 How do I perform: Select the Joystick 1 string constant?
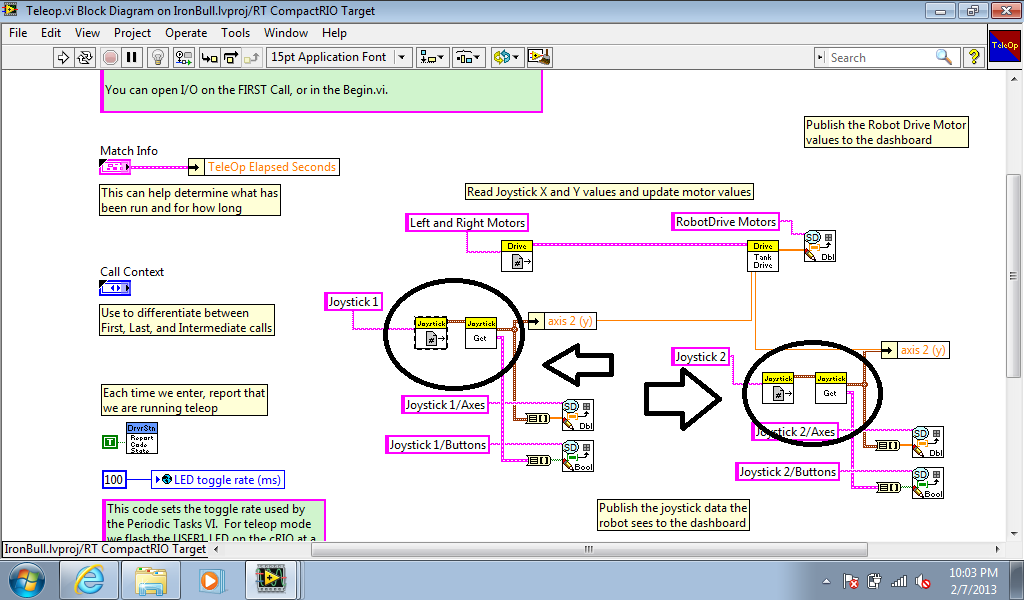tap(353, 302)
